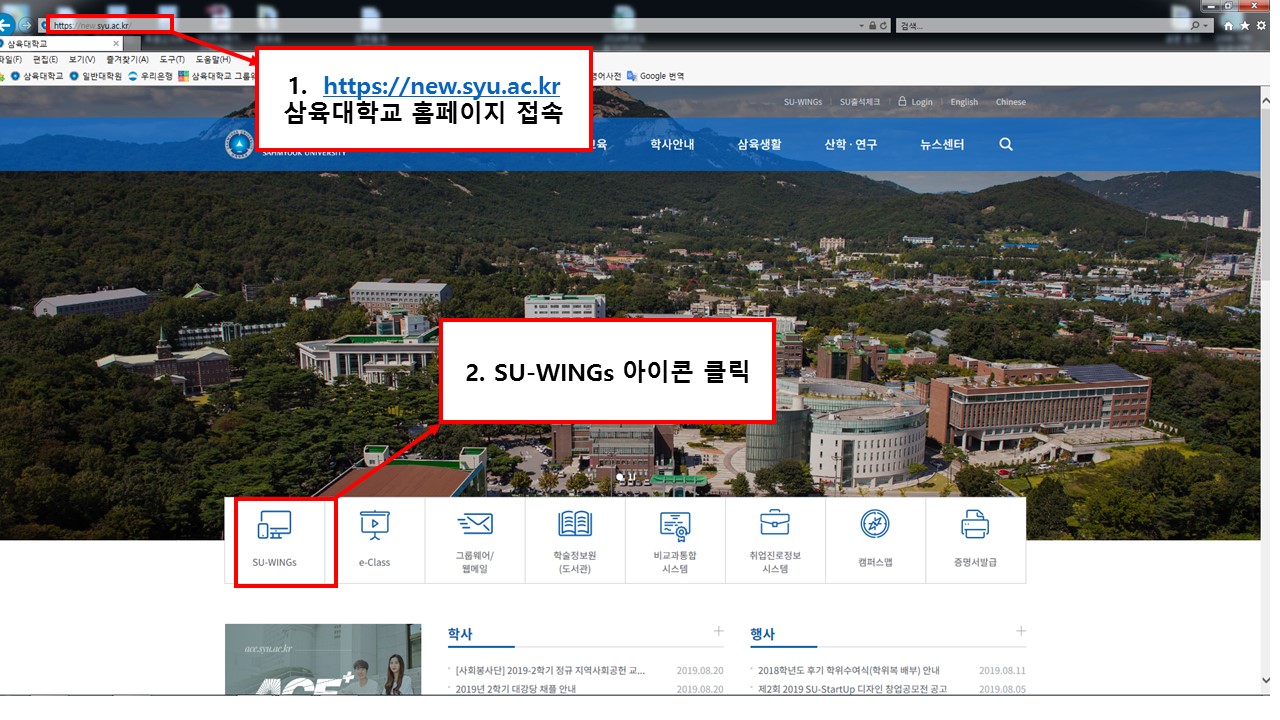Open the SU-WINGs quick menu icon
Image resolution: width=1280 pixels, height=720 pixels.
(x=274, y=525)
